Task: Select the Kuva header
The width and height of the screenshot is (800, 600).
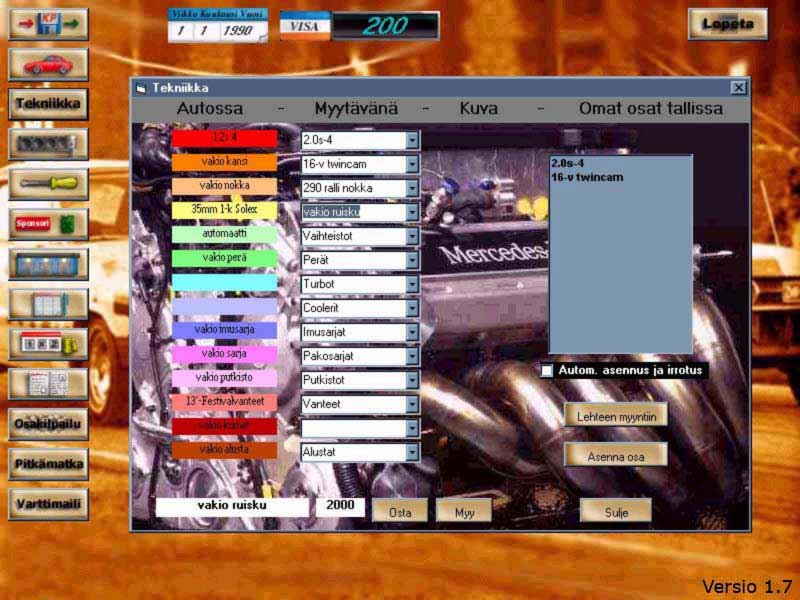Action: pyautogui.click(x=478, y=109)
